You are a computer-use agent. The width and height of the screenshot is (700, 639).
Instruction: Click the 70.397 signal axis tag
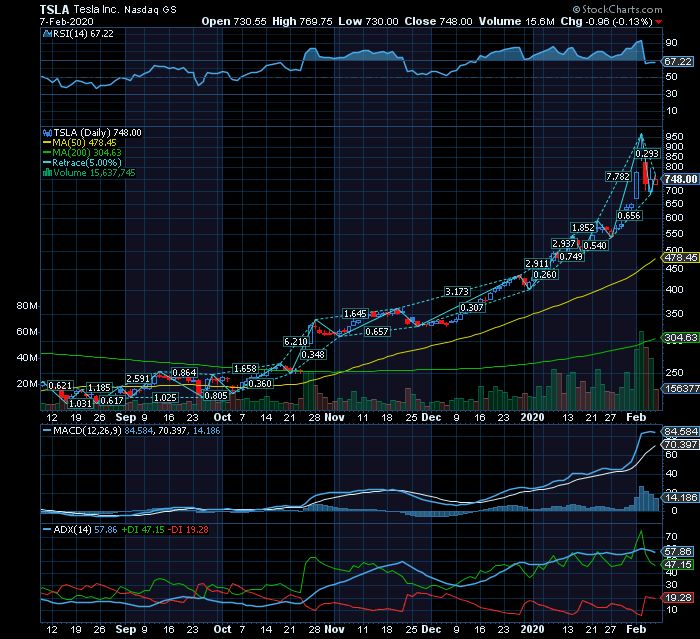(x=680, y=445)
